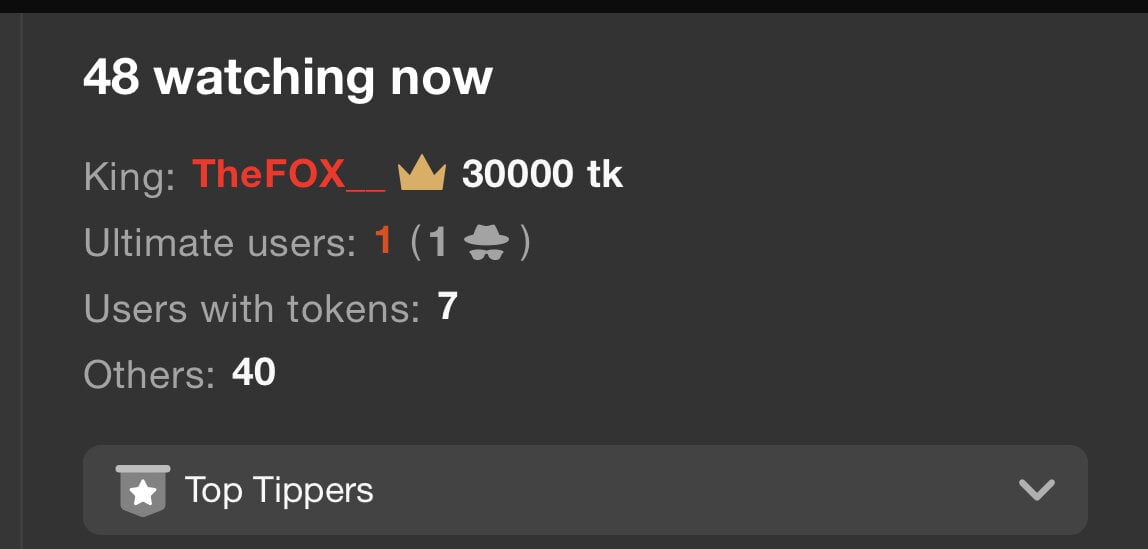This screenshot has height=549, width=1148.
Task: Click the hidden-user count in parentheses
Action: (438, 242)
